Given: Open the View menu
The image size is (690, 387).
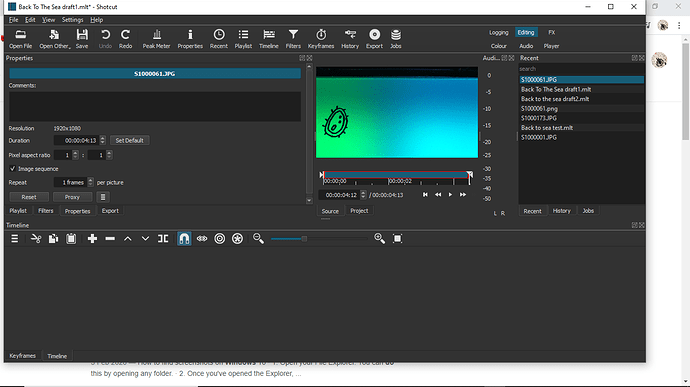Looking at the screenshot, I should [48, 20].
